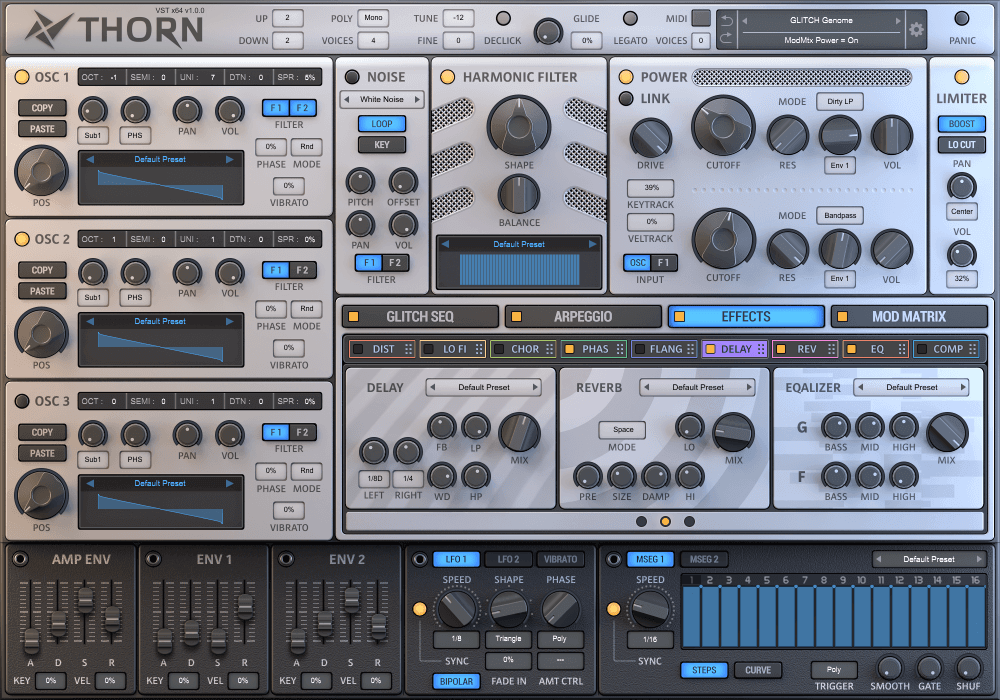
Task: Toggle OSC 3 power LED
Action: tap(22, 401)
